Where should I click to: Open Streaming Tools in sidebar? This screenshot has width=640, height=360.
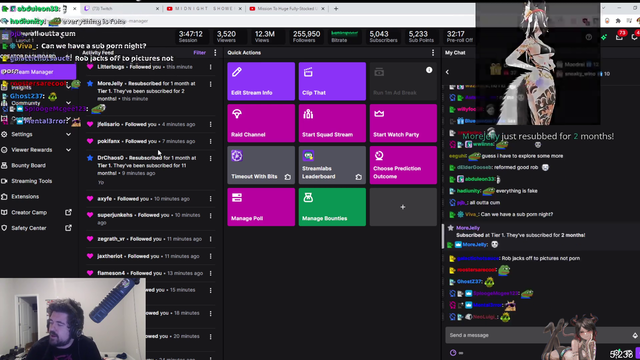(x=31, y=181)
